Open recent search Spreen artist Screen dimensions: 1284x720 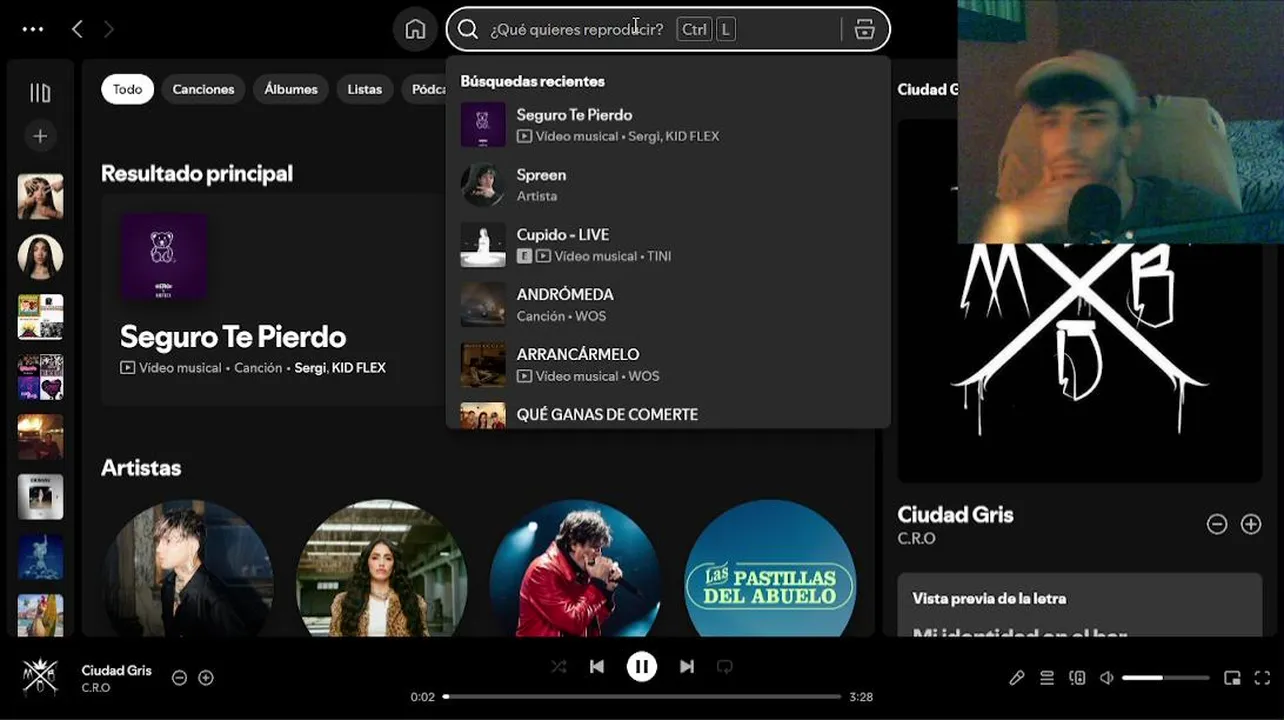click(x=668, y=185)
